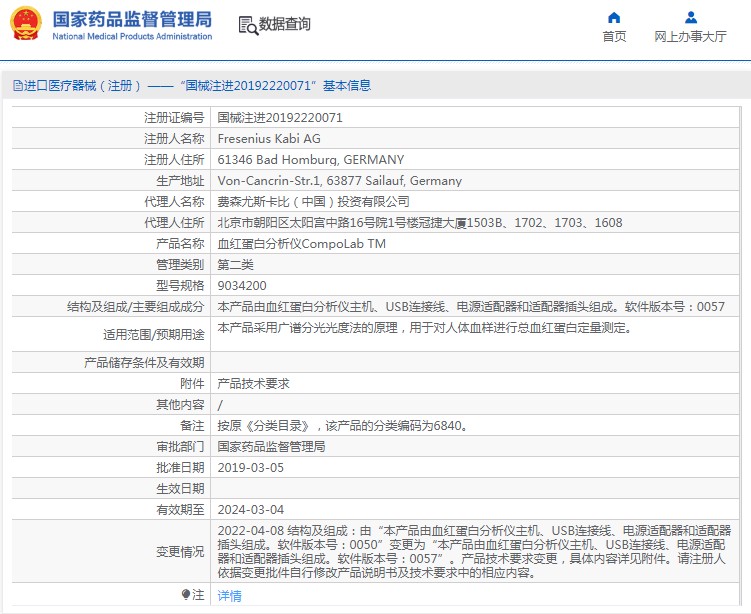Click the bullet icon beside 注

tap(186, 594)
